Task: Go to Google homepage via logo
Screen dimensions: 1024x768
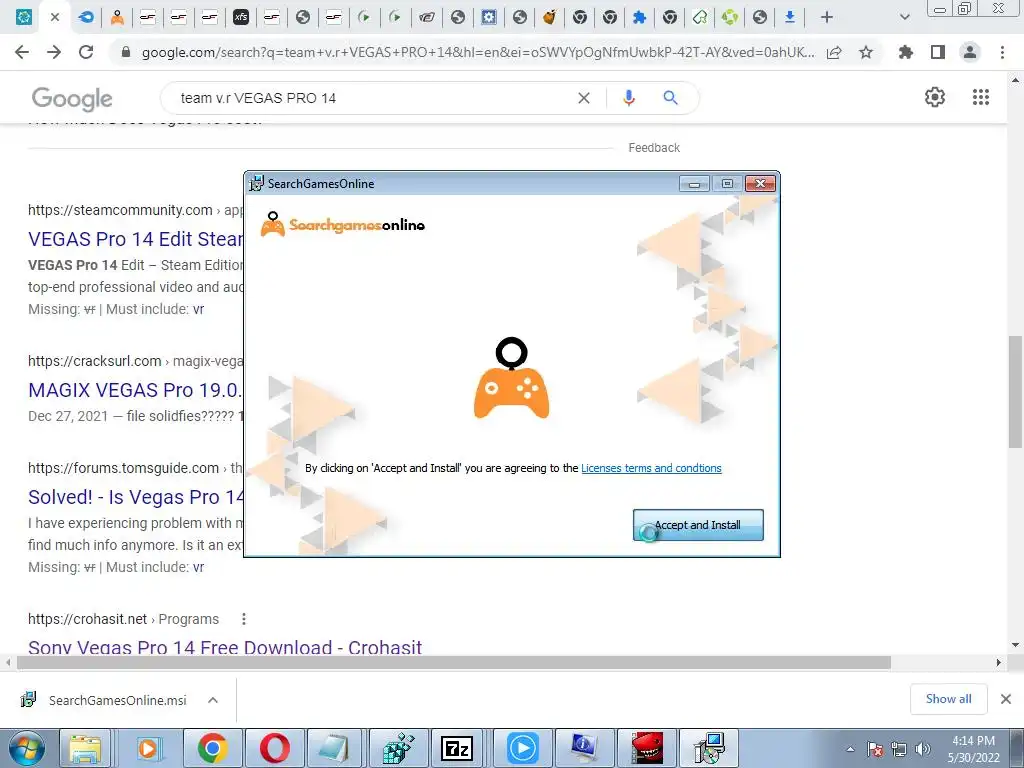Action: pos(72,99)
